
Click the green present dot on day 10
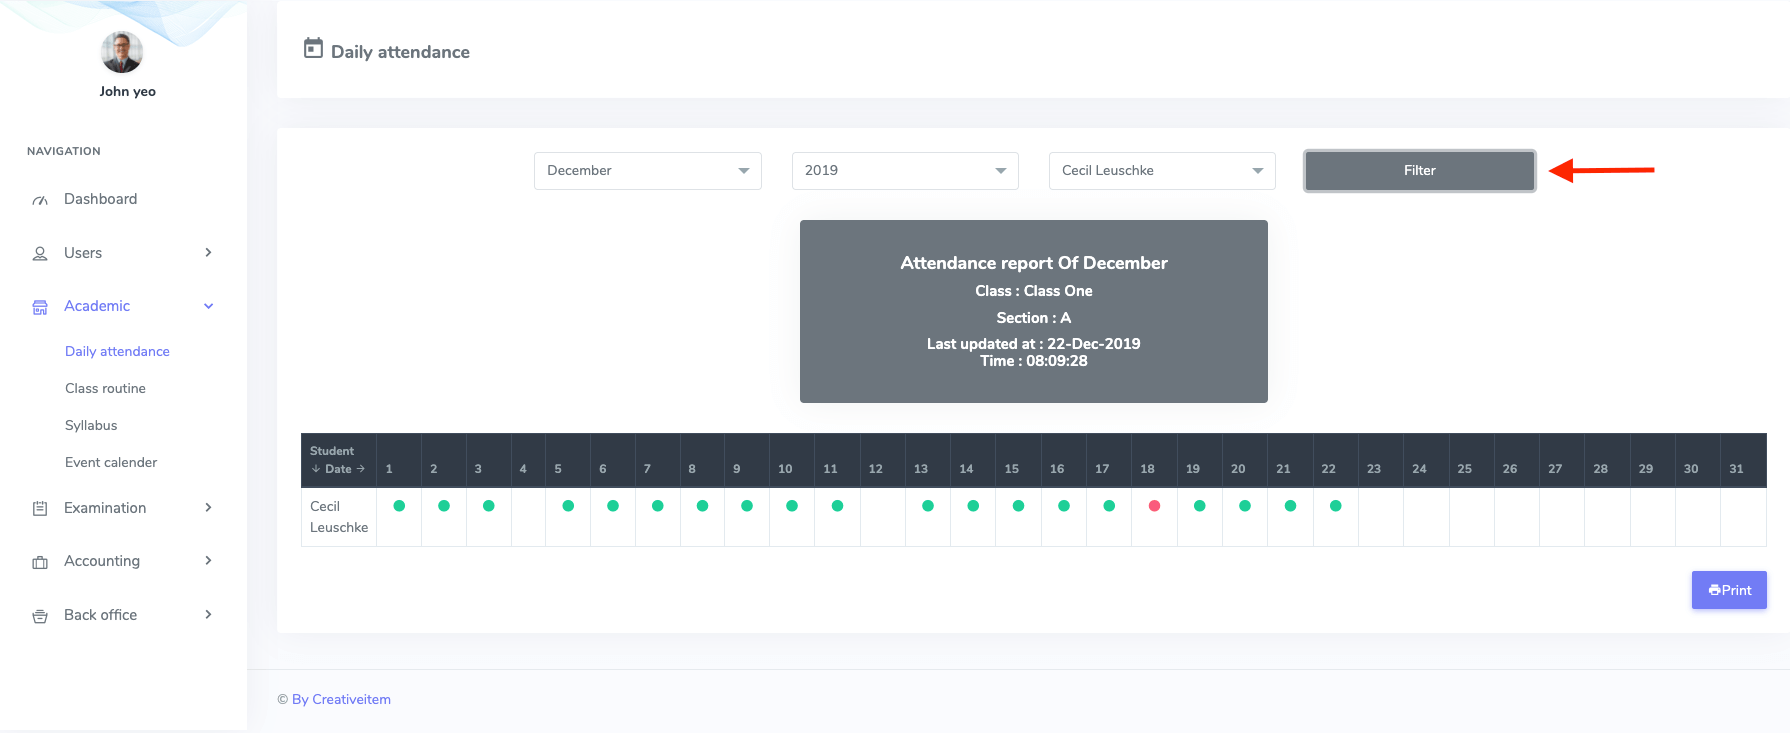792,506
